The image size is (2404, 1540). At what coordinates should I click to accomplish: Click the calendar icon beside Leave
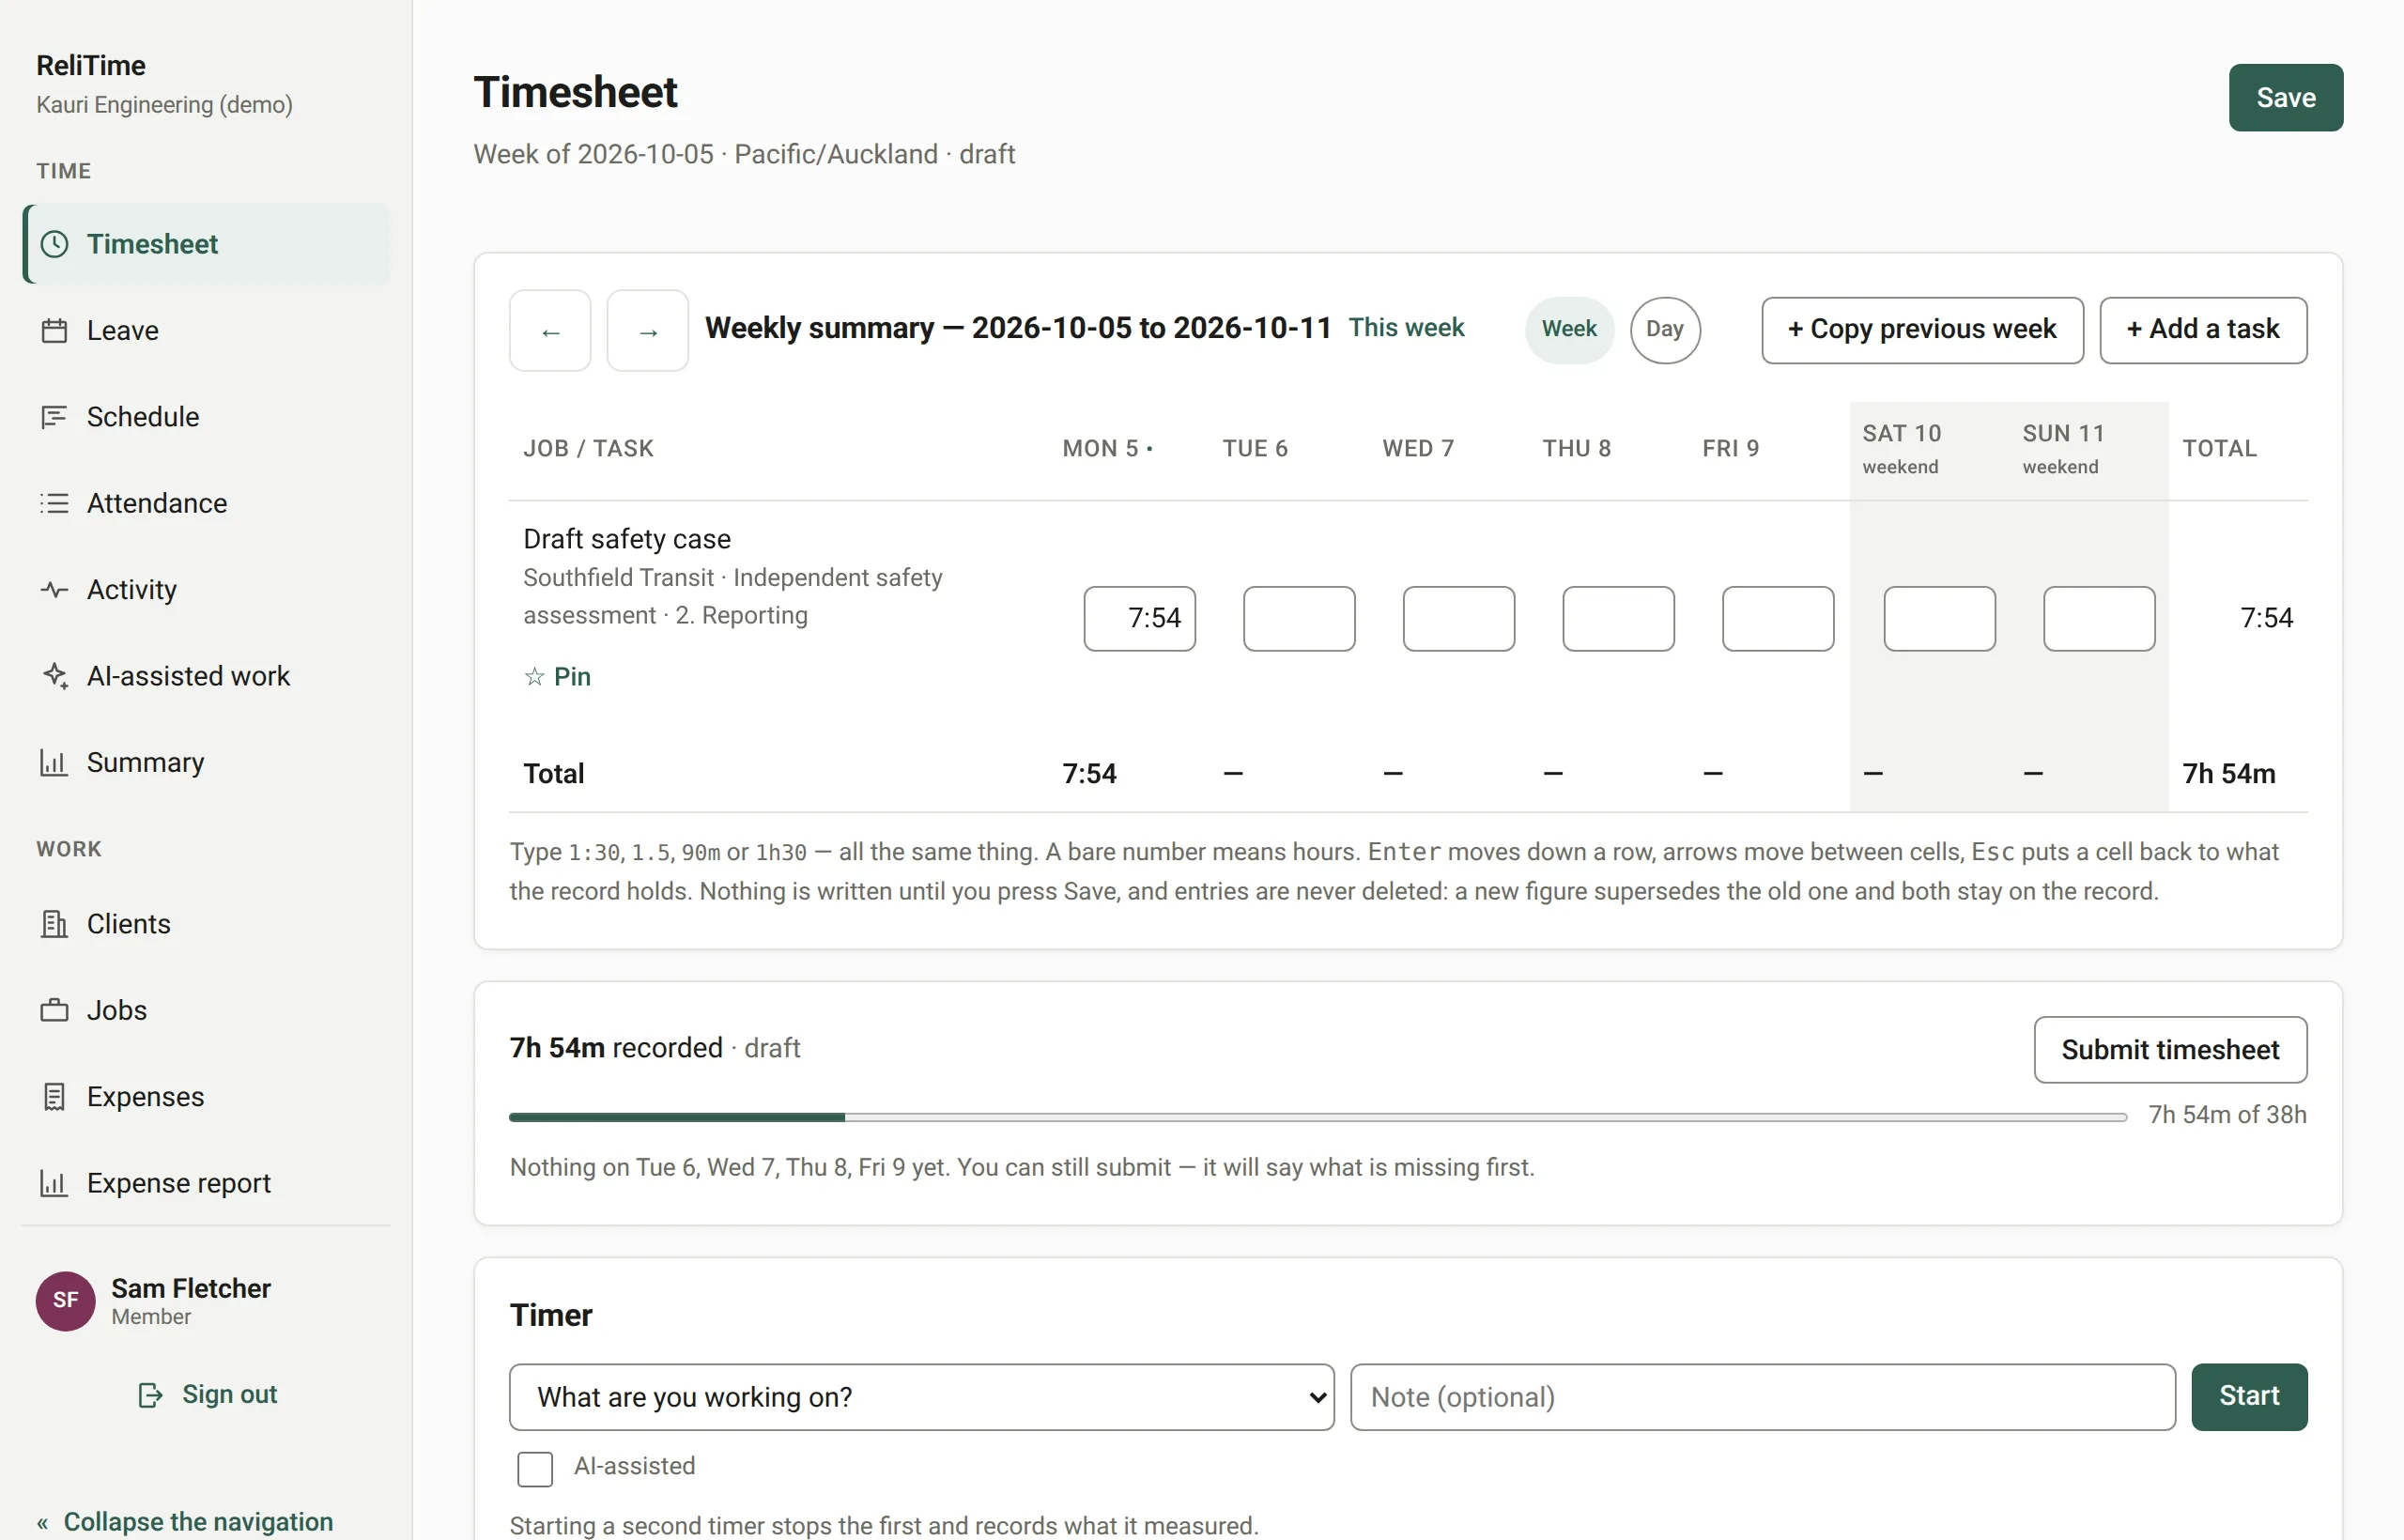[x=54, y=331]
